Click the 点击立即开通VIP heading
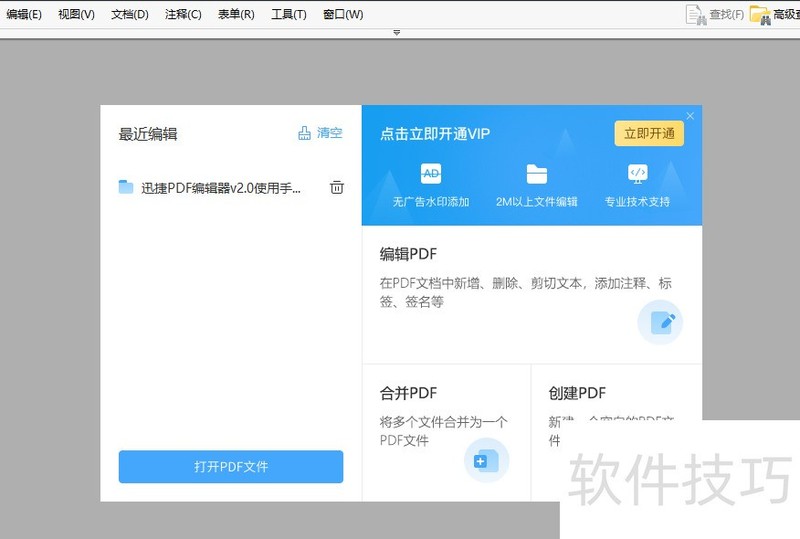This screenshot has width=800, height=539. (x=435, y=134)
